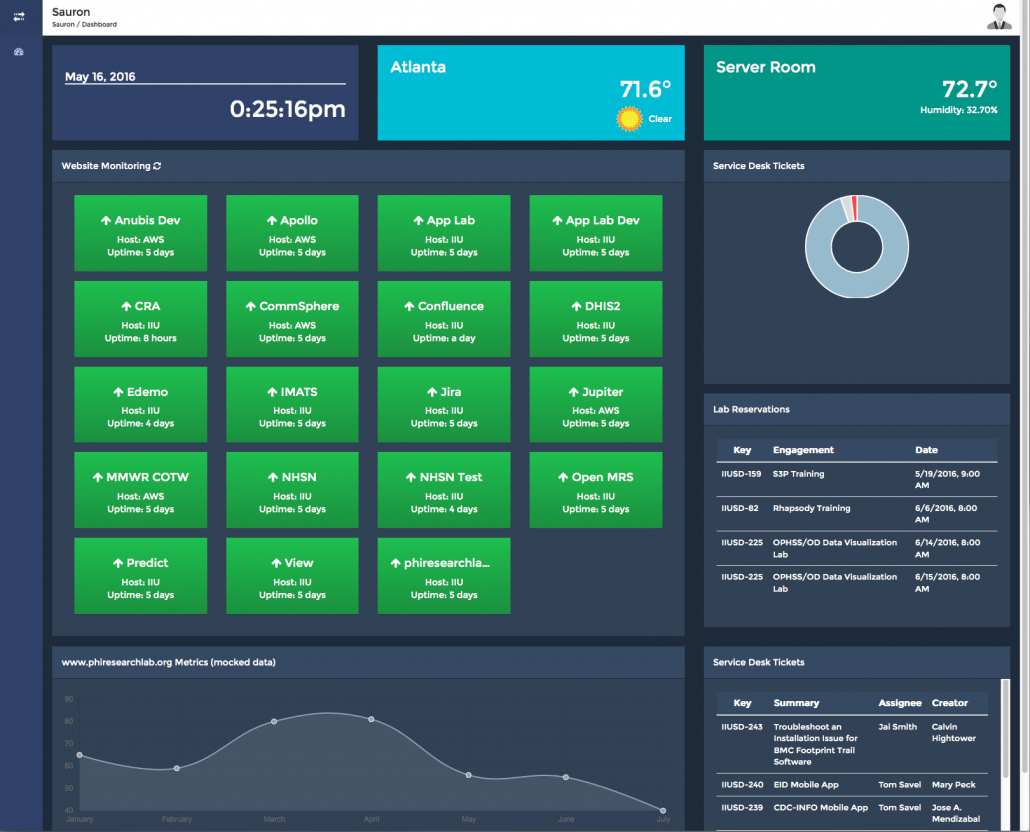This screenshot has height=832, width=1030.
Task: Click the Creator column header
Action: coord(950,703)
